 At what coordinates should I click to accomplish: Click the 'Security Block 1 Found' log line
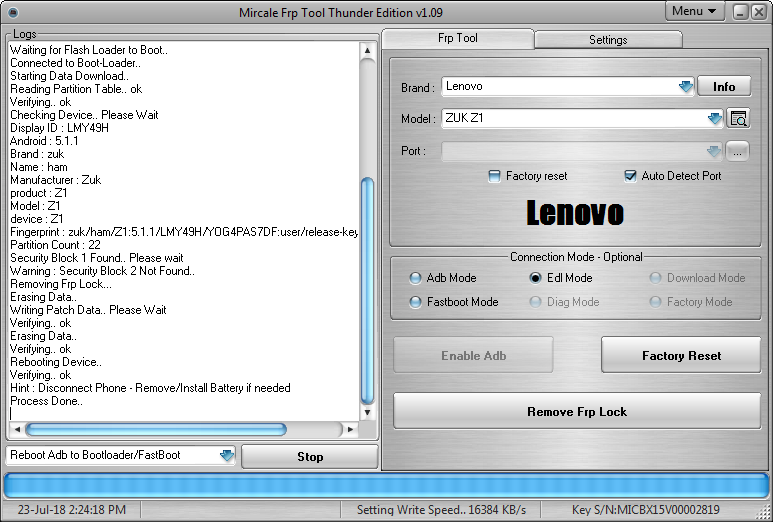pyautogui.click(x=97, y=258)
